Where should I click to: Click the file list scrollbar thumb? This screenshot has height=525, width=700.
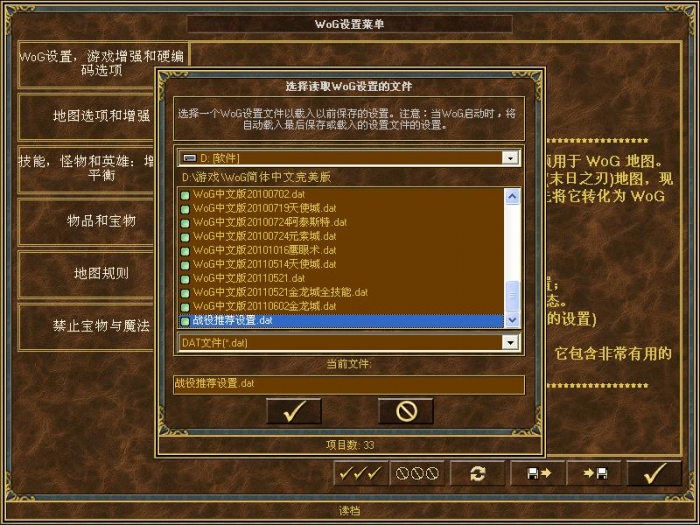[x=512, y=296]
